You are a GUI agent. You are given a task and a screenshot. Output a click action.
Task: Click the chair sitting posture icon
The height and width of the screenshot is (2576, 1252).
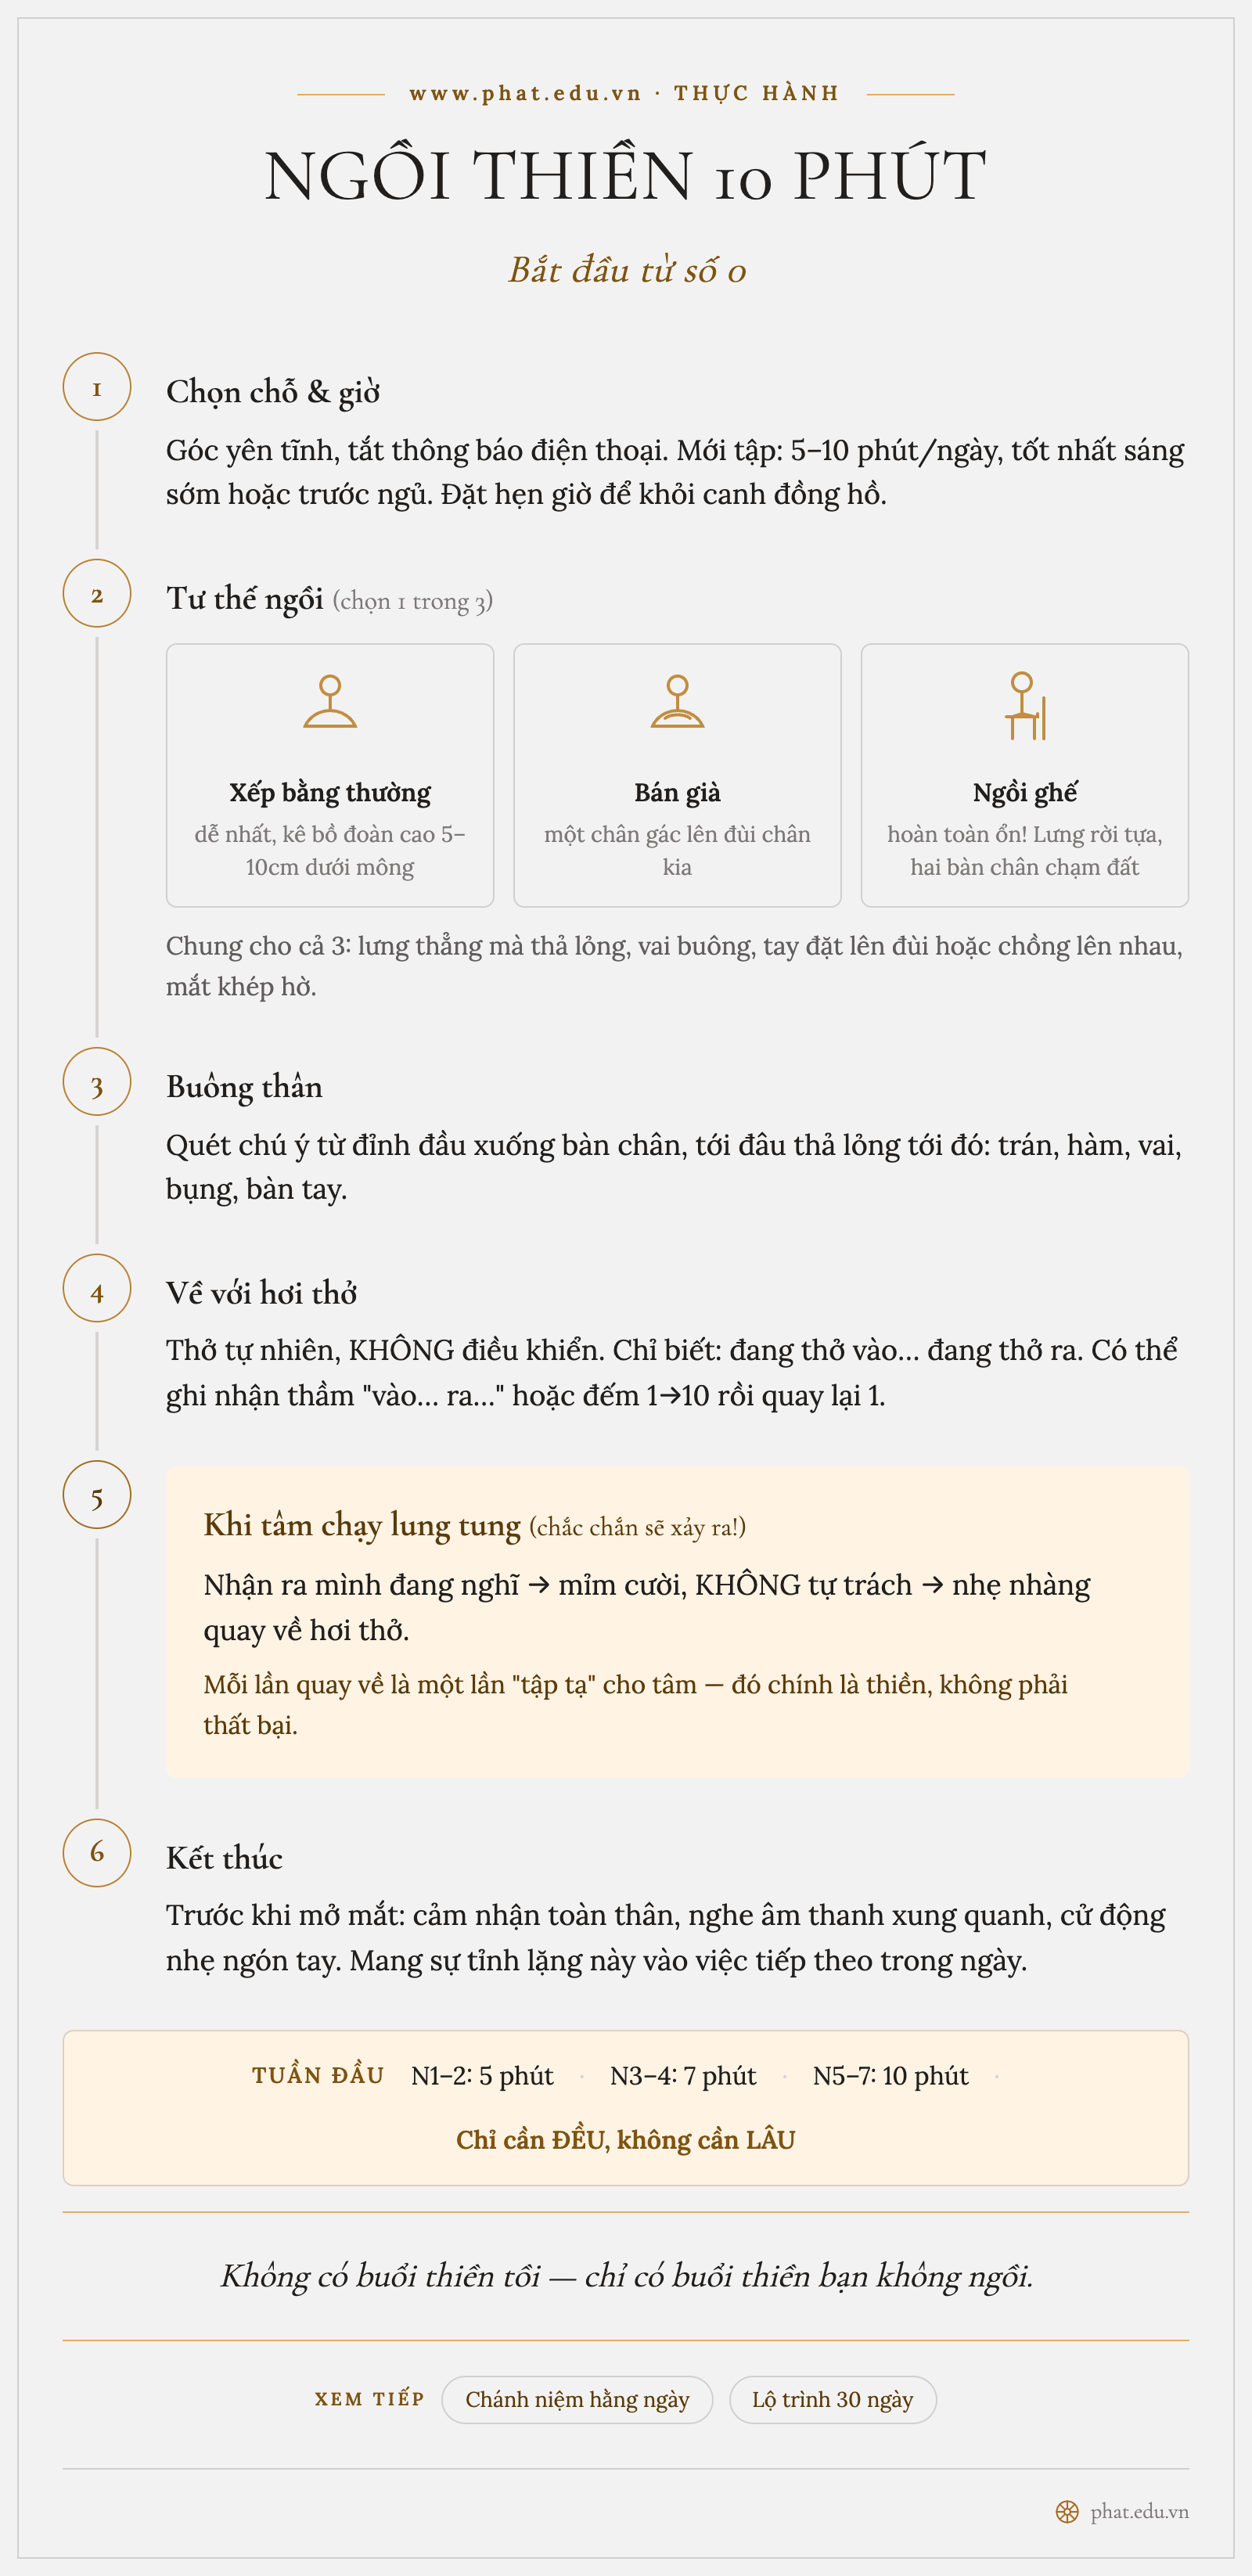(x=1025, y=706)
